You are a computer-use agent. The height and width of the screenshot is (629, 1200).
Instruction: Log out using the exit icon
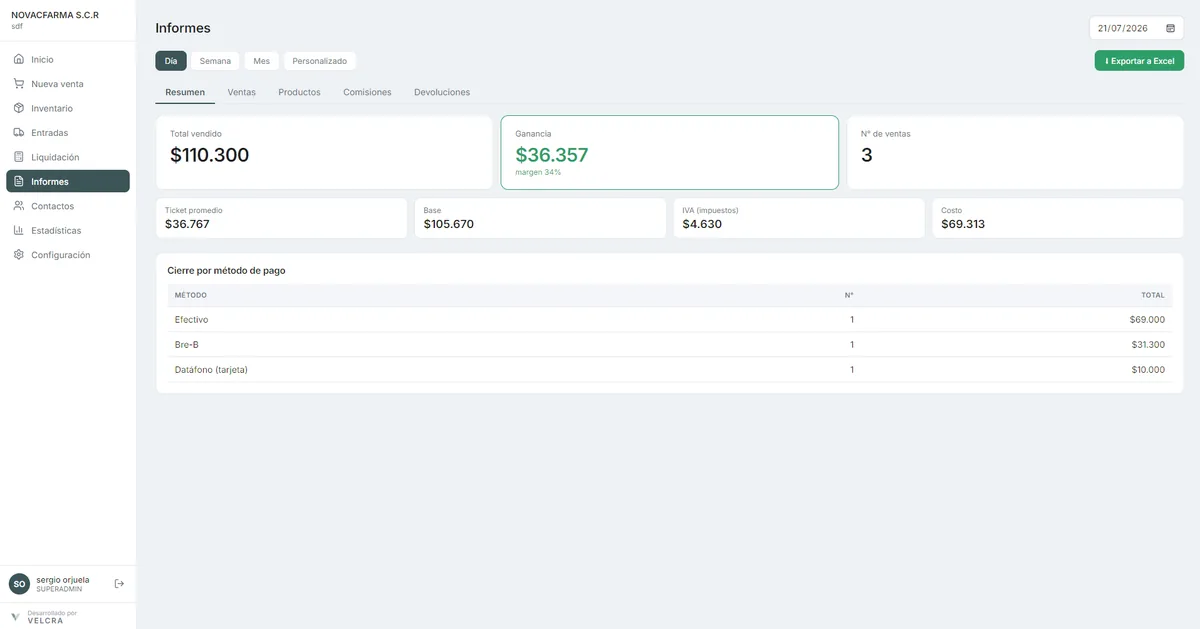119,583
